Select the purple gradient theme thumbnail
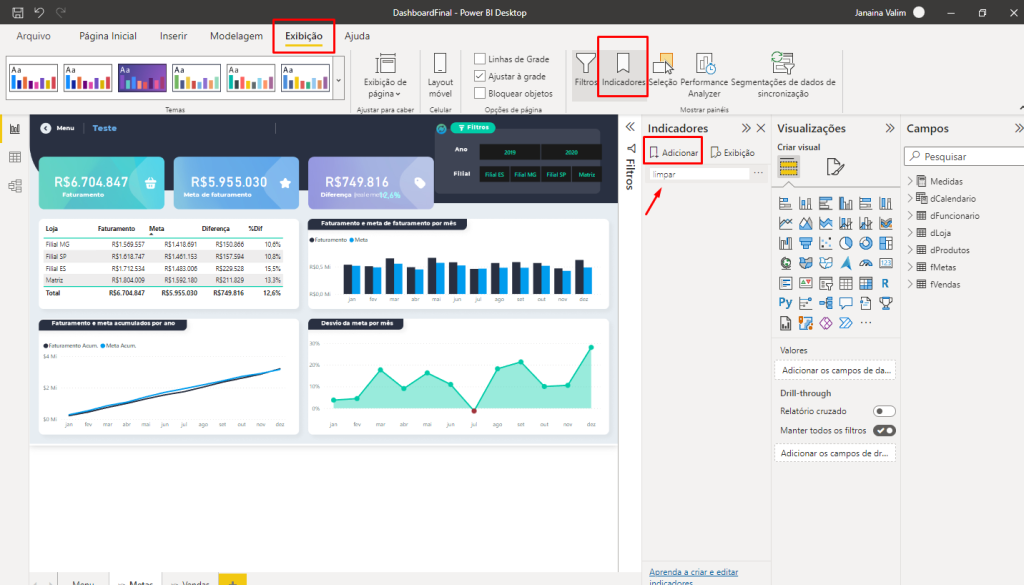The width and height of the screenshot is (1024, 585). coord(142,78)
